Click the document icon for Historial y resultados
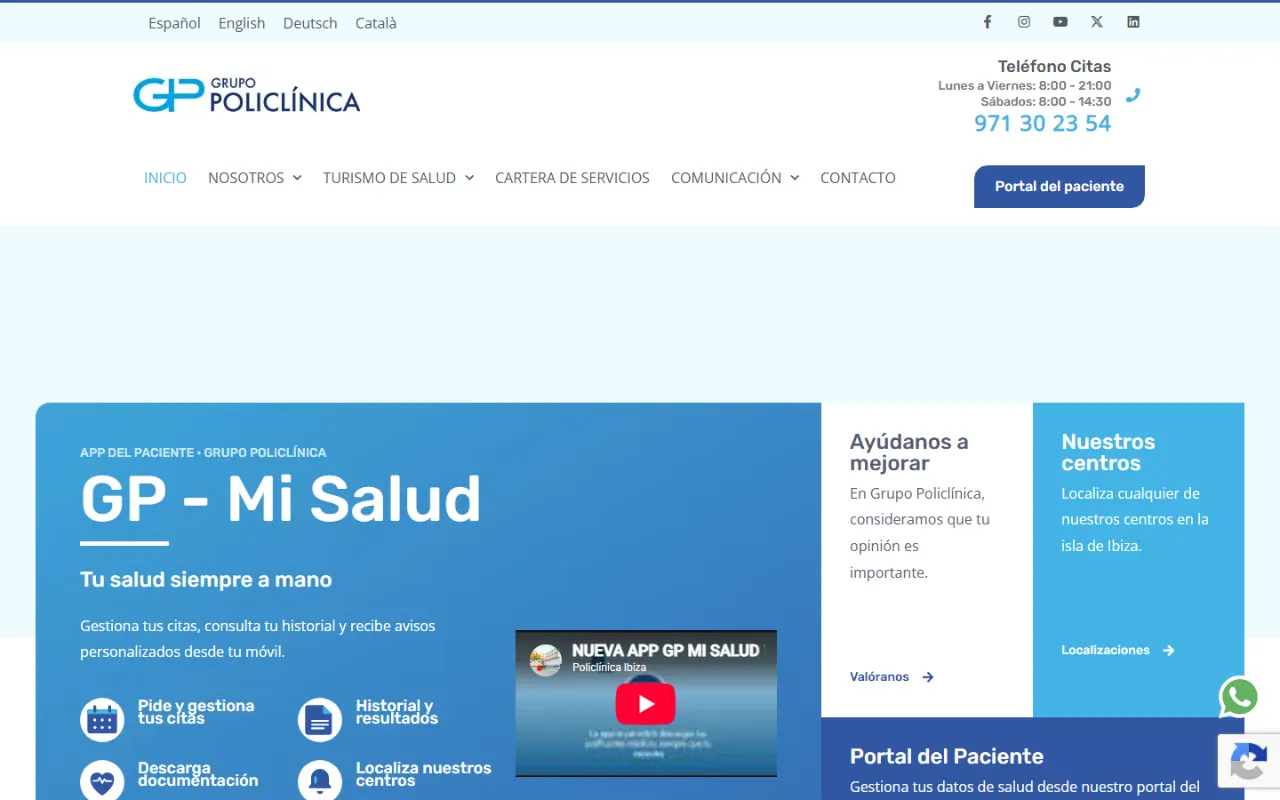1280x800 pixels. pyautogui.click(x=320, y=720)
